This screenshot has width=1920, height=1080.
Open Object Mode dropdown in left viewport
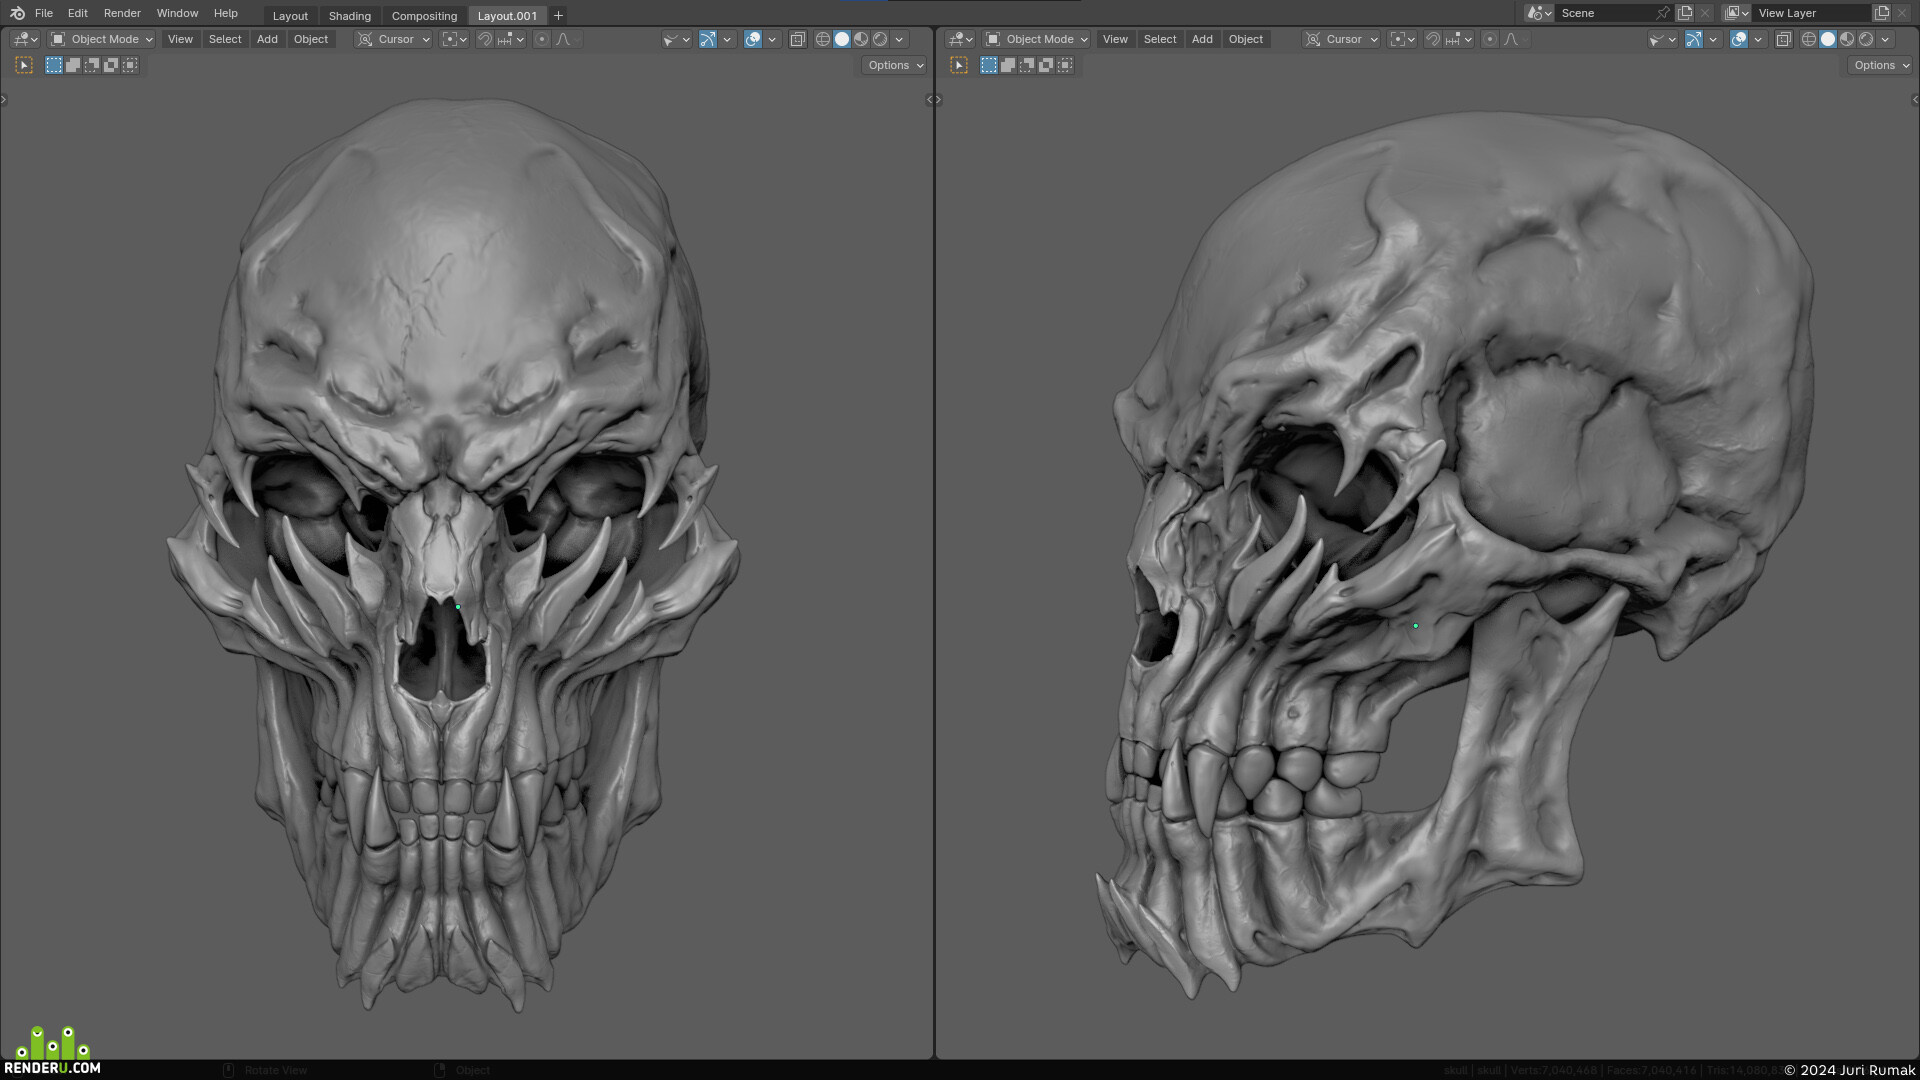[102, 39]
